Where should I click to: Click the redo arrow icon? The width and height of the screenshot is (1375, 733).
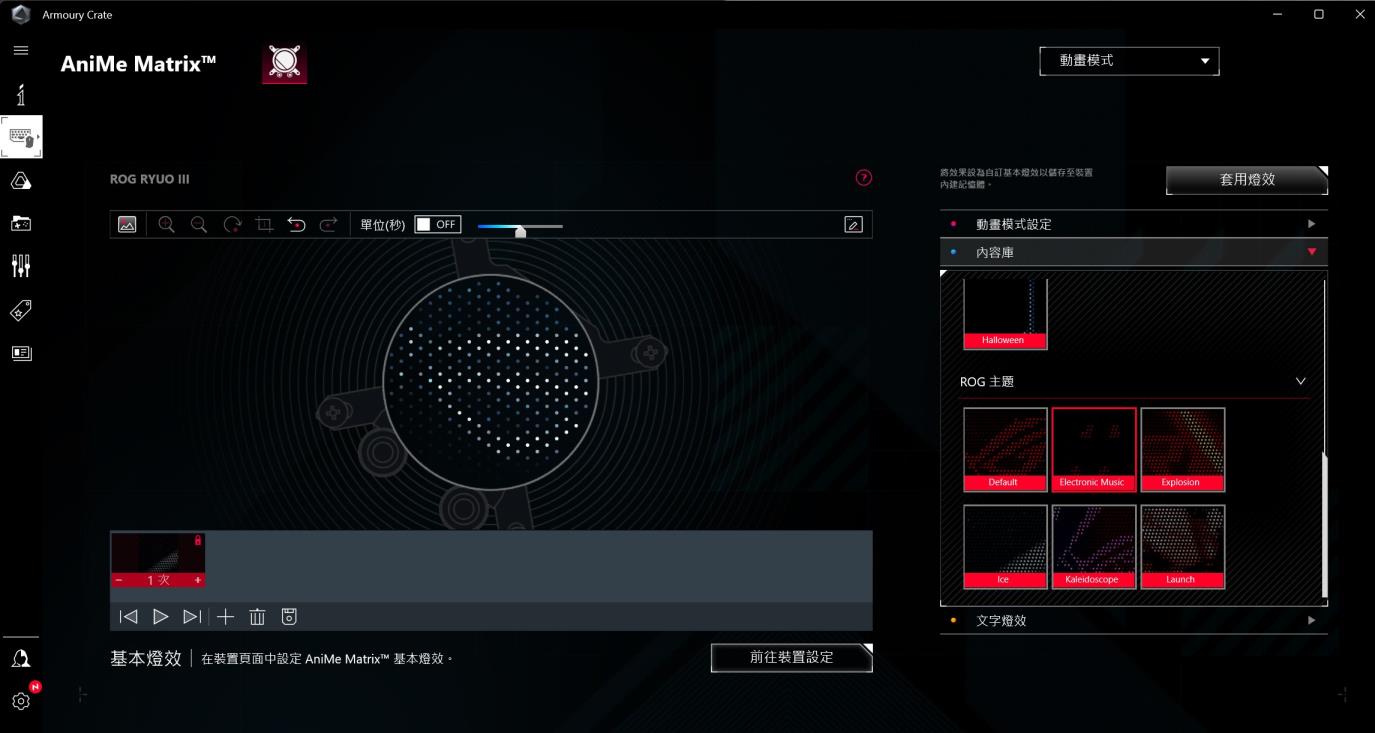pyautogui.click(x=329, y=225)
